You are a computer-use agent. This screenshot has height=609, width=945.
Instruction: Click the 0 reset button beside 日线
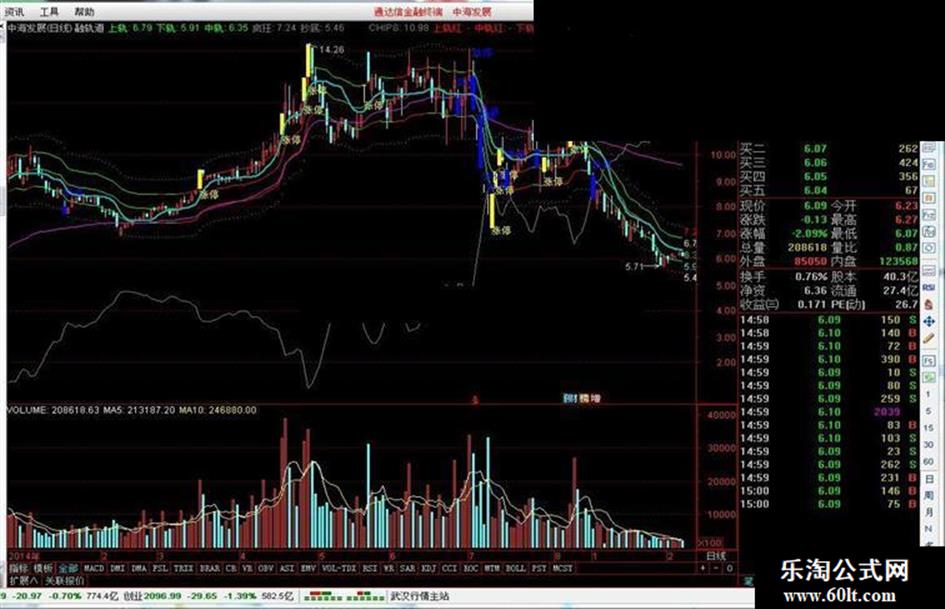pos(729,568)
